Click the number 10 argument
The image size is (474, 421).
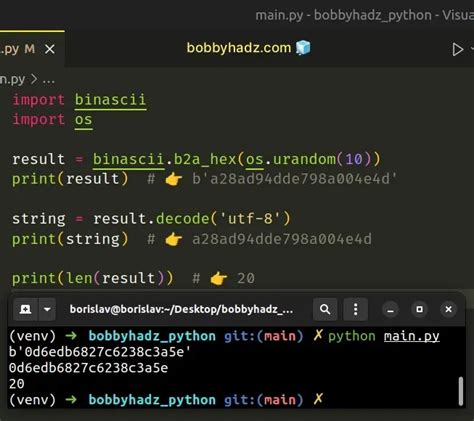click(354, 159)
